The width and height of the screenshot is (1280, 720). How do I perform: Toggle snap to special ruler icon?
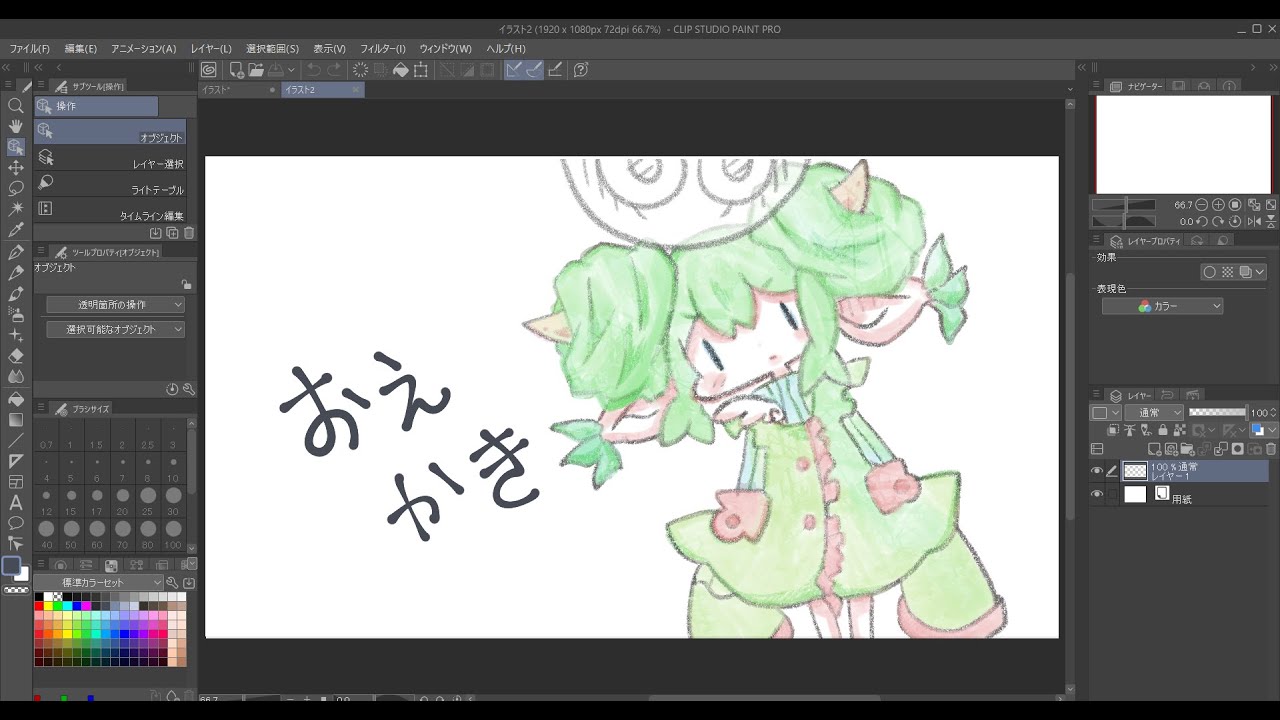(534, 69)
